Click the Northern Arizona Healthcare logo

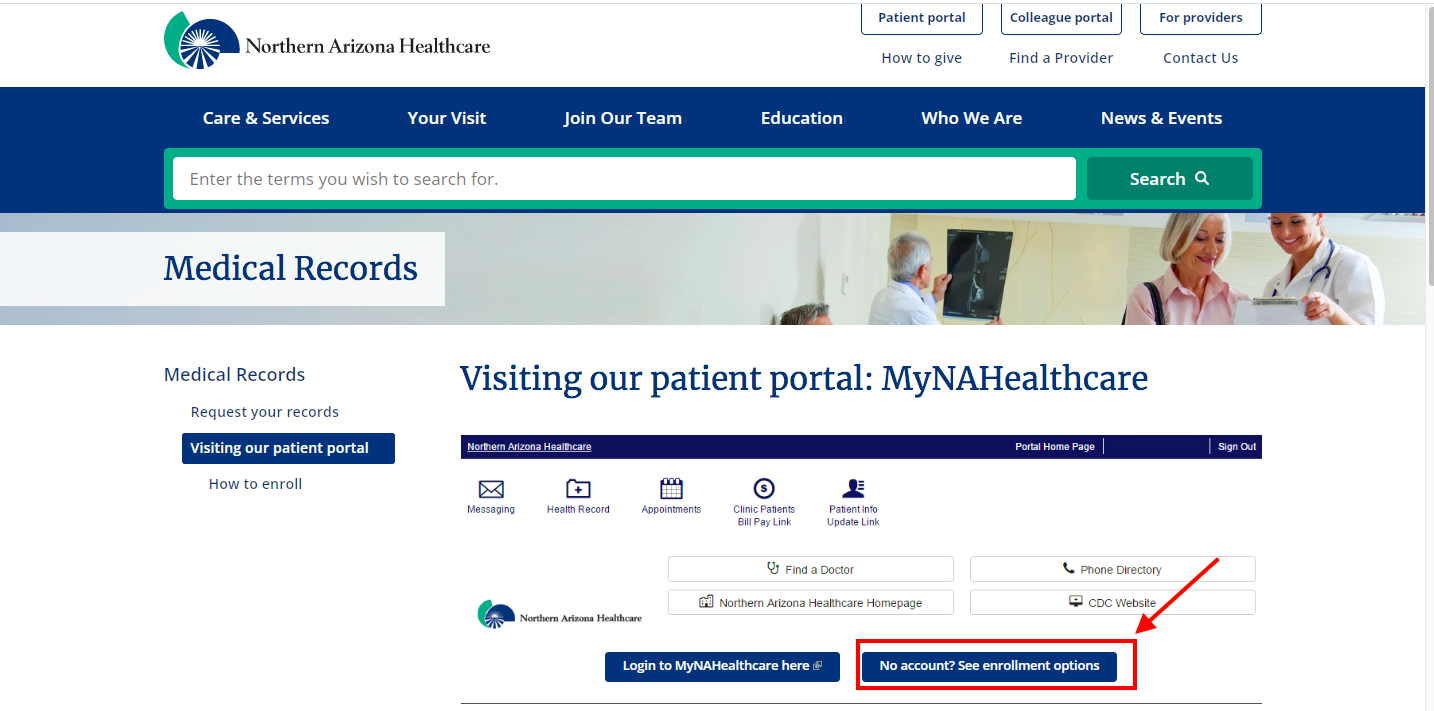[x=327, y=41]
